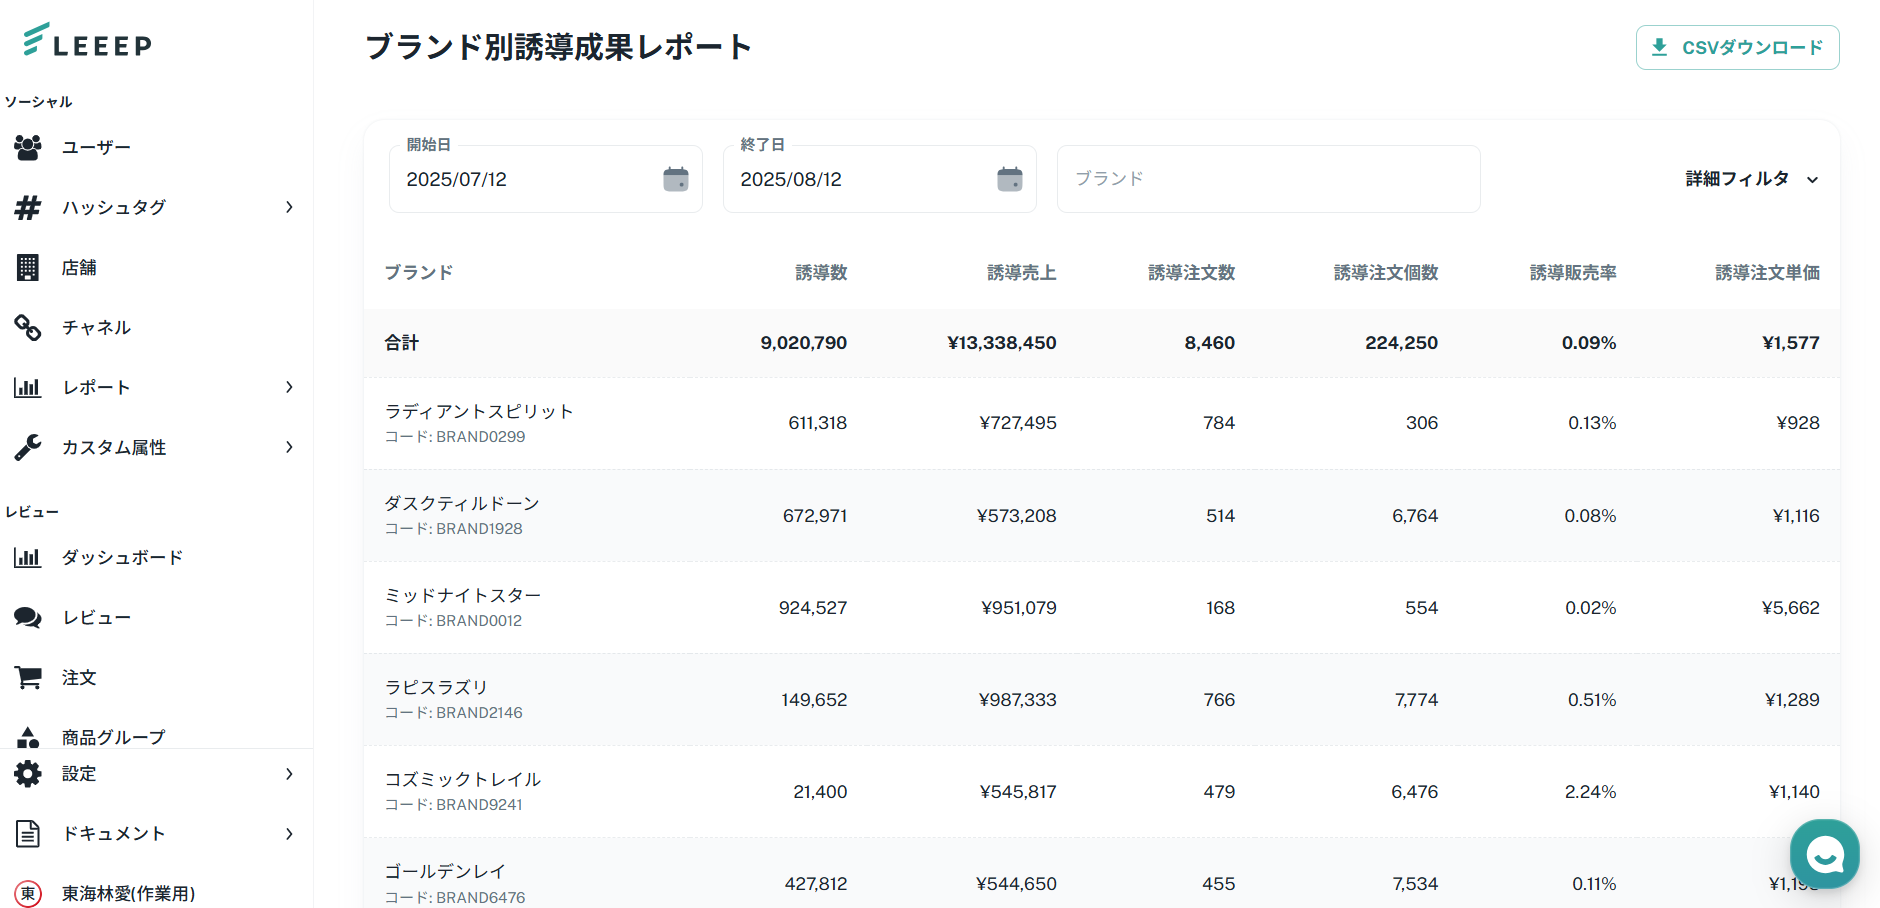Focus the ブランド search field
Viewport: 1880px width, 908px height.
coord(1268,179)
